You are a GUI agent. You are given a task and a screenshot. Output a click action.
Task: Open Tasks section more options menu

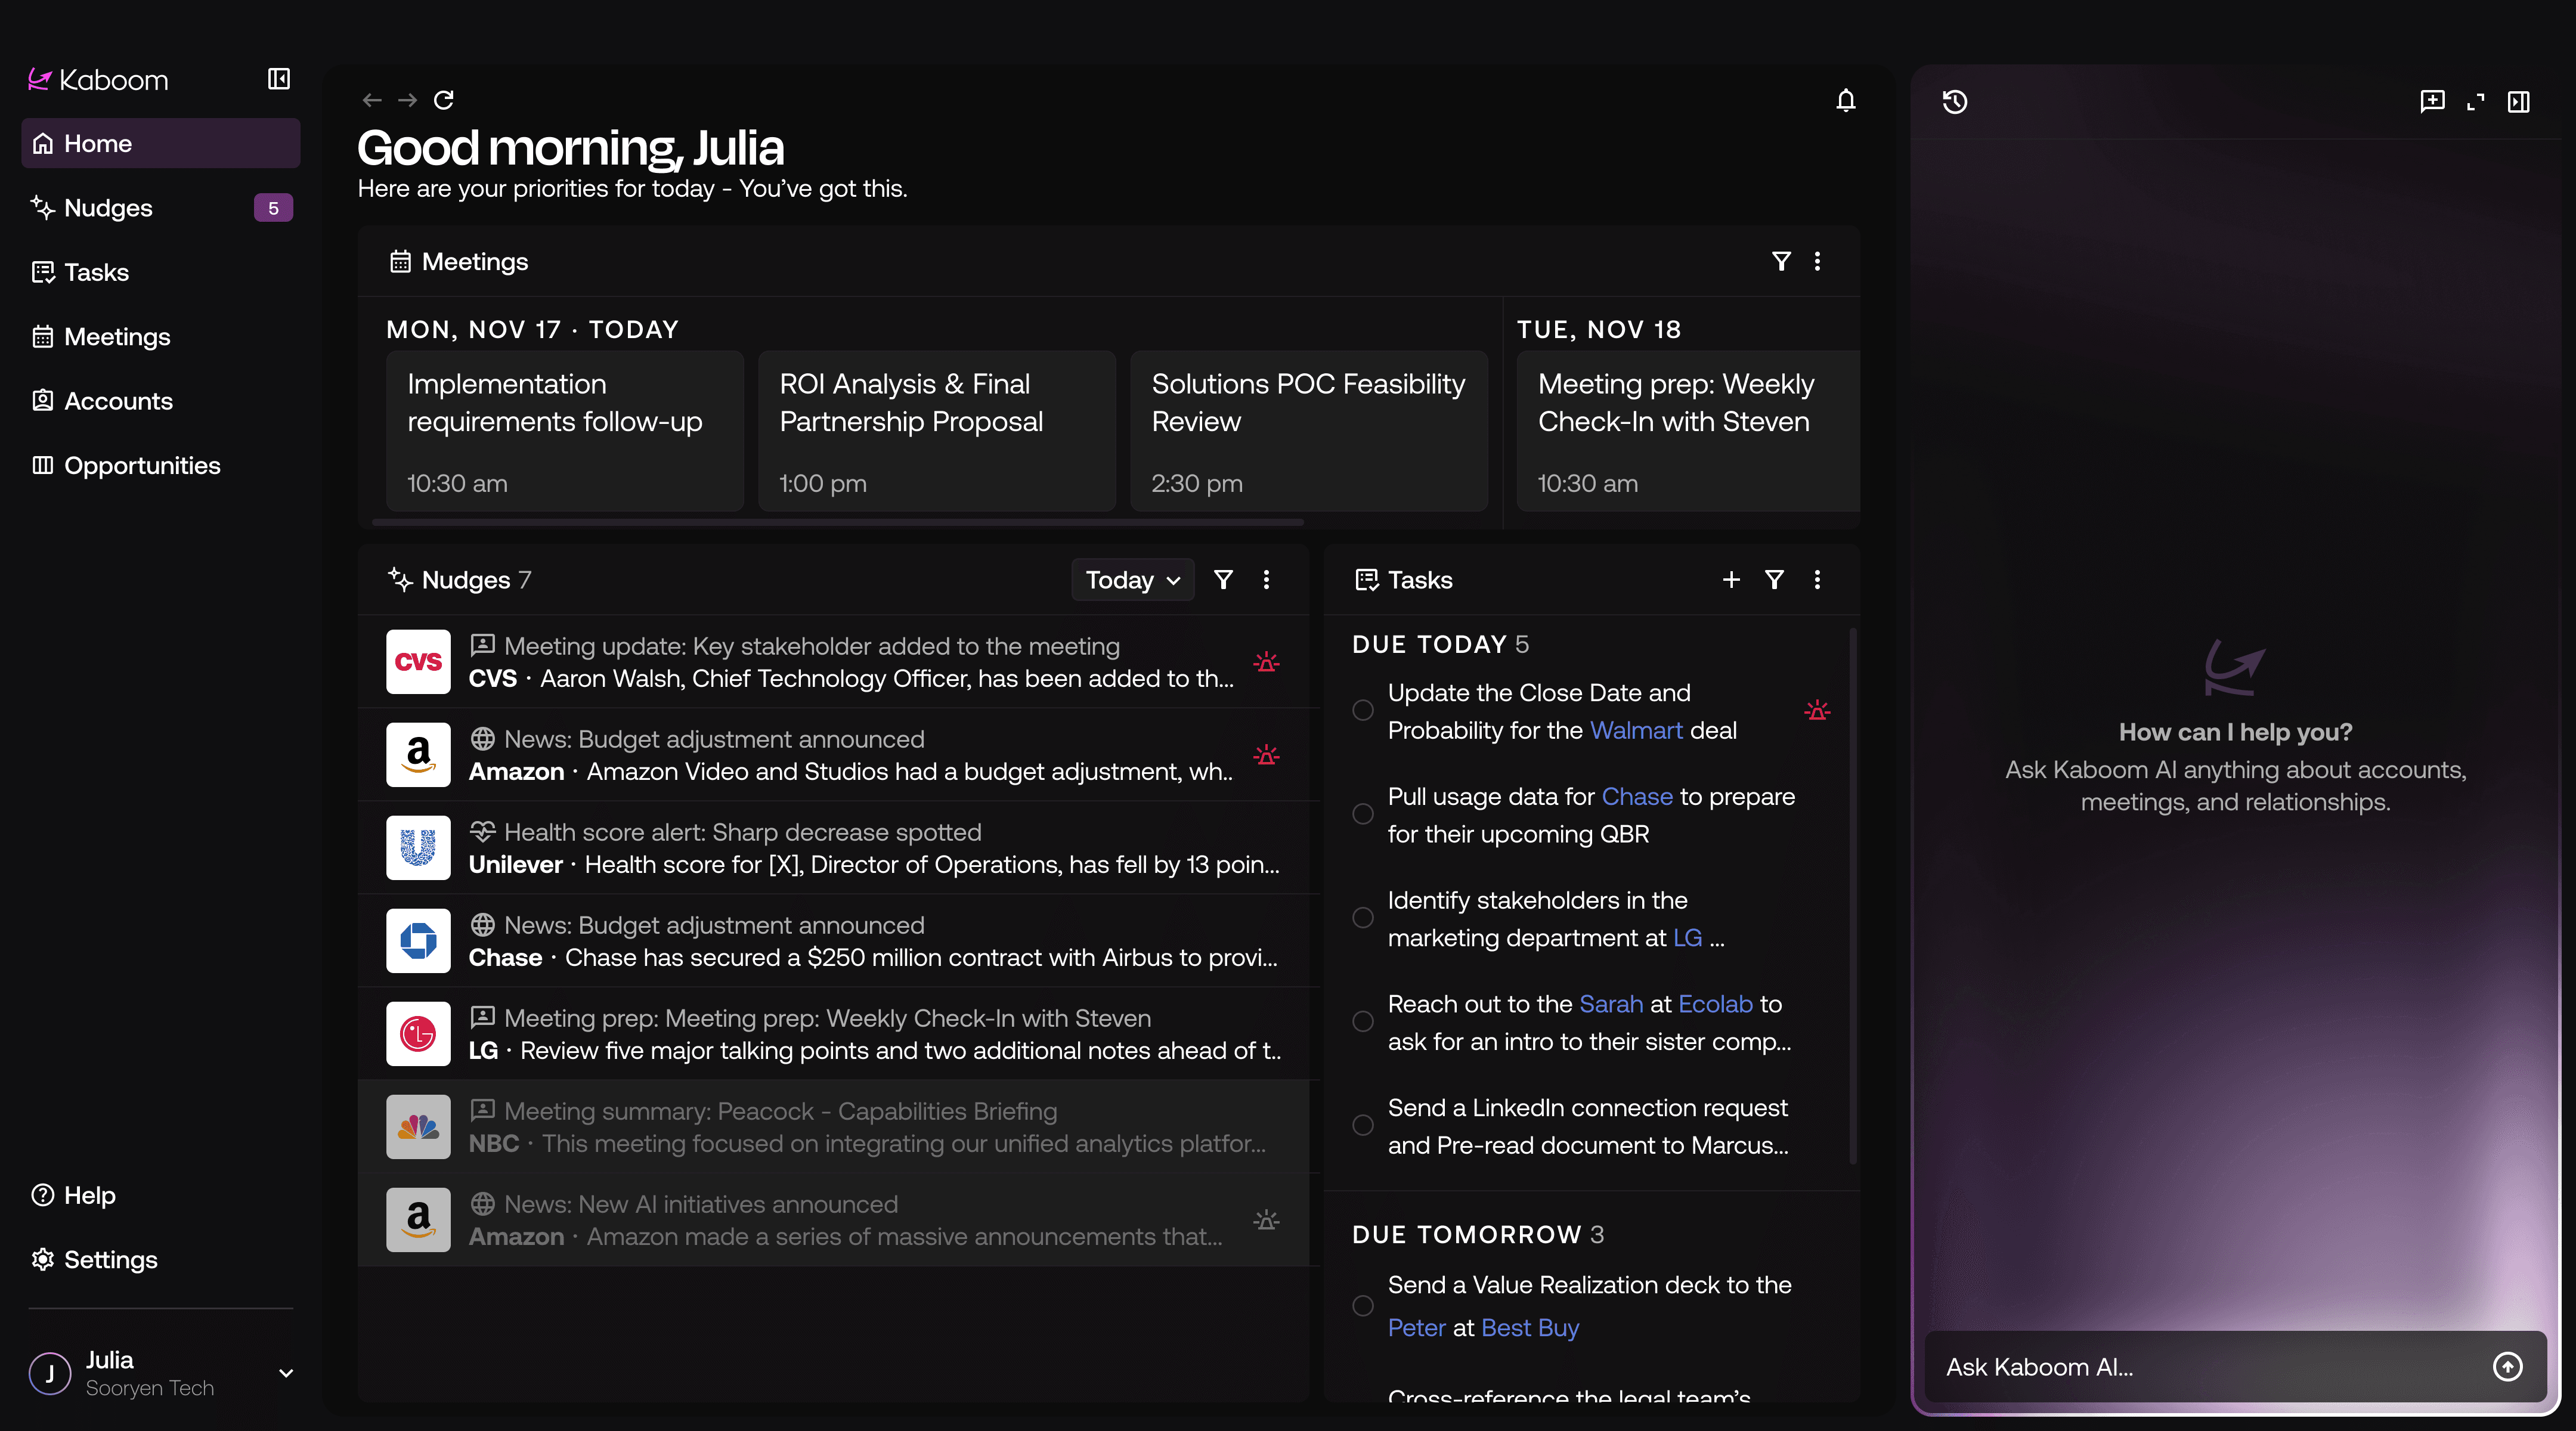tap(1817, 580)
